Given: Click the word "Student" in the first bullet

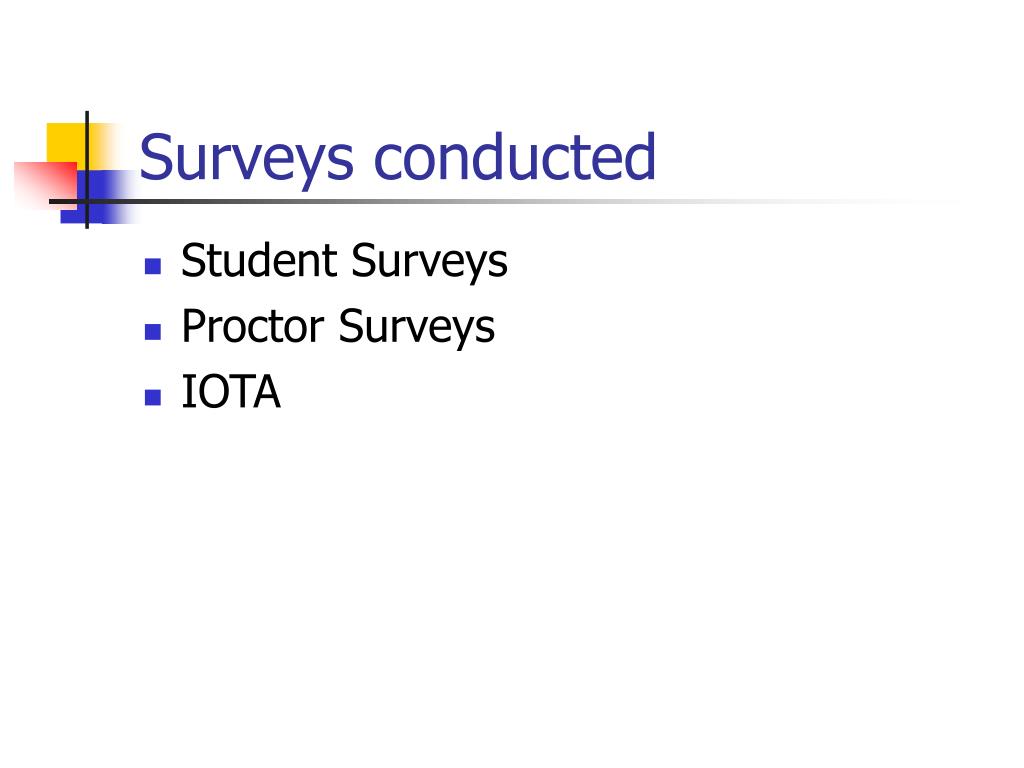Looking at the screenshot, I should (260, 259).
